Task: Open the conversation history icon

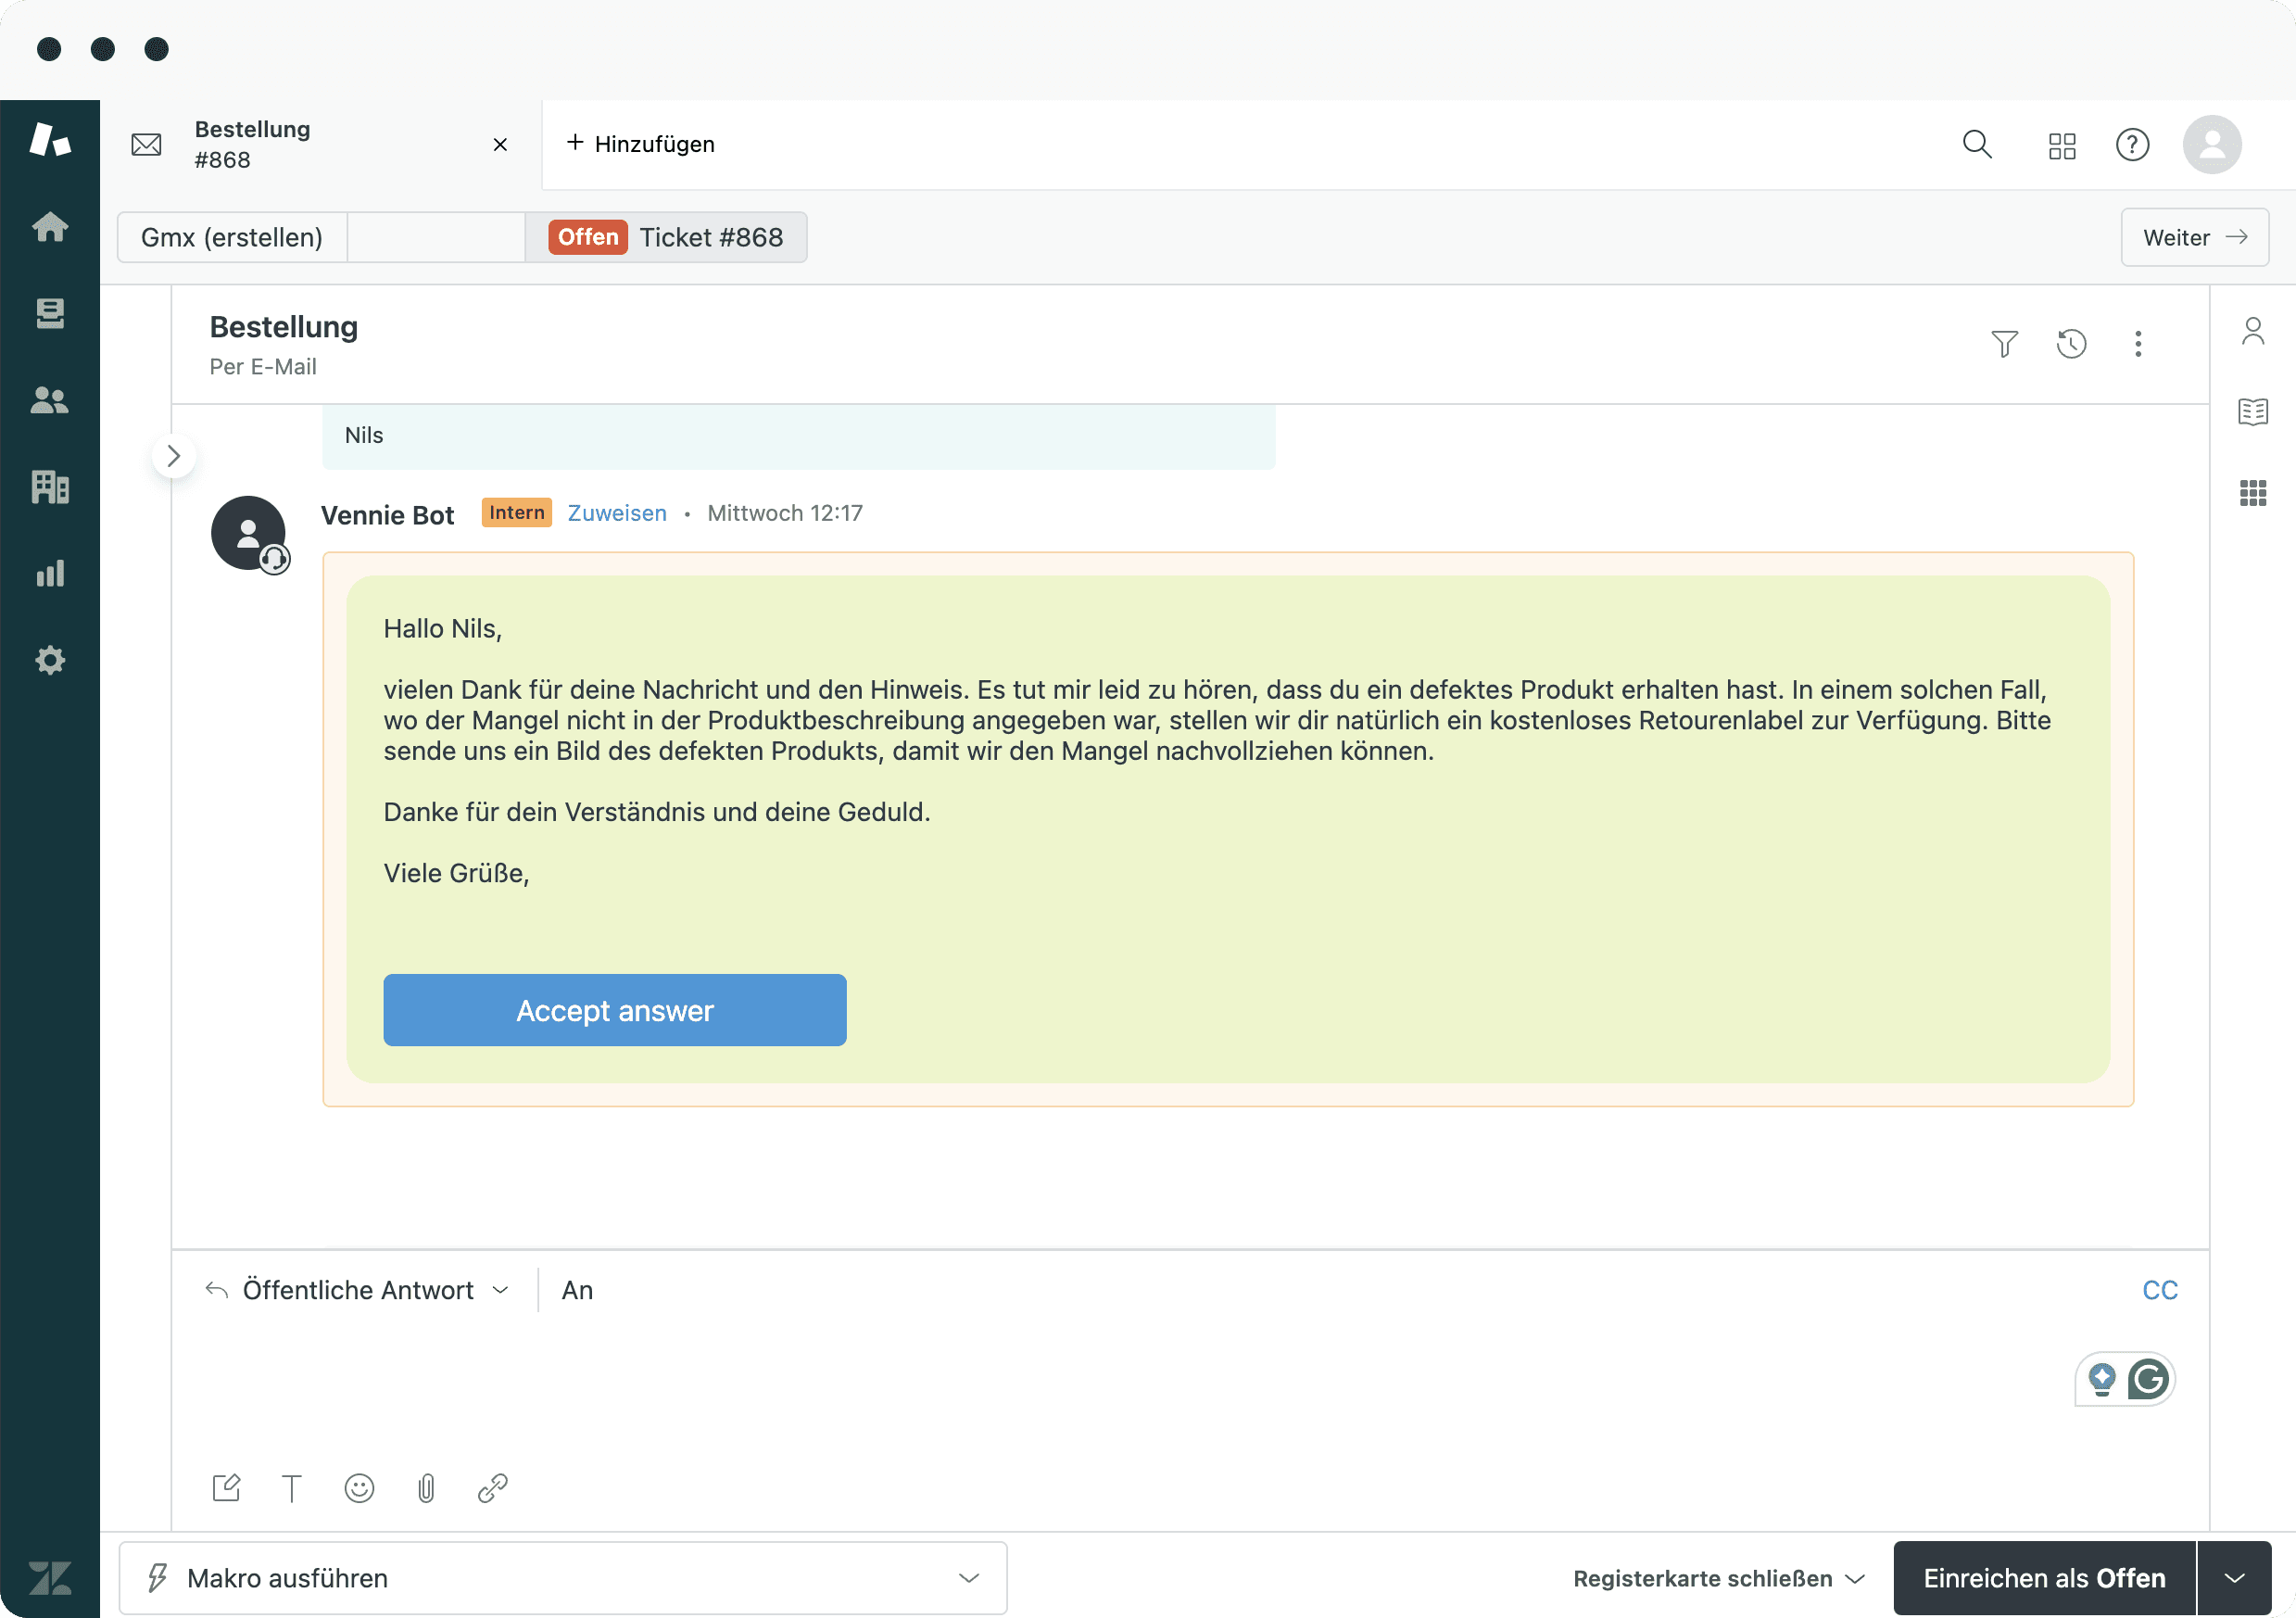Action: pos(2072,341)
